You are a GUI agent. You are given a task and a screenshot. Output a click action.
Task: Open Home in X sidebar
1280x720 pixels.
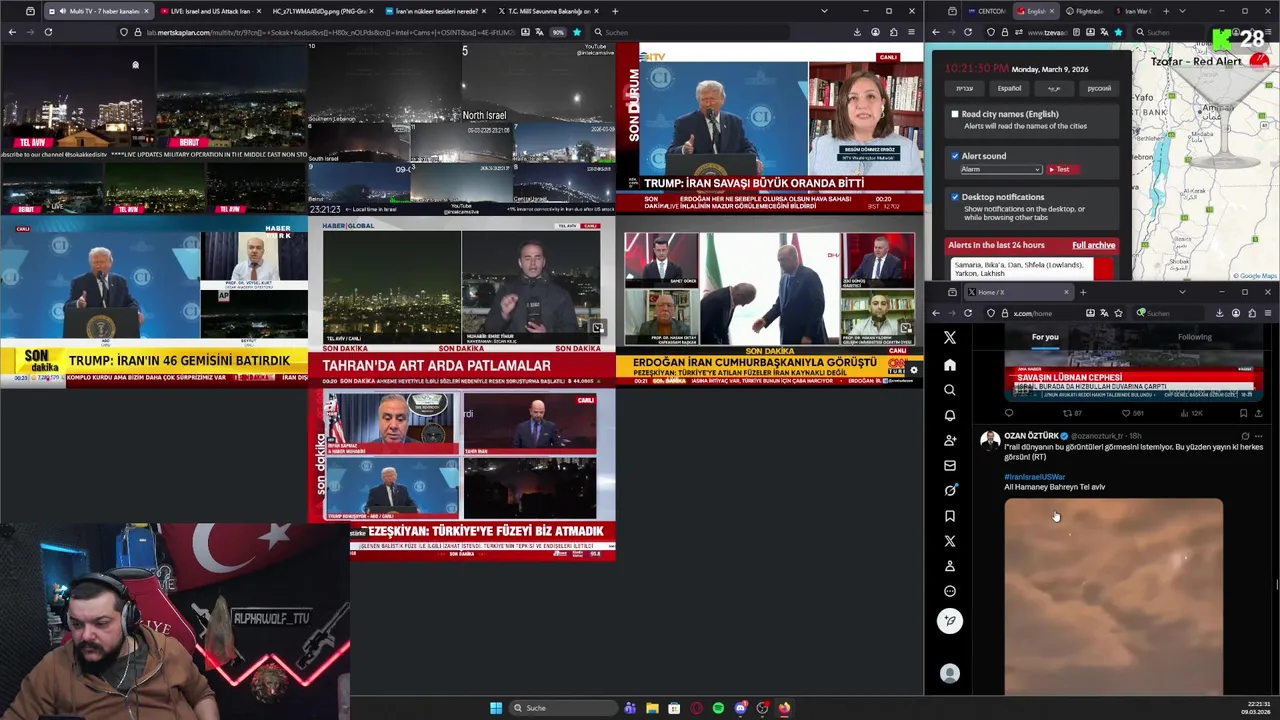point(950,365)
